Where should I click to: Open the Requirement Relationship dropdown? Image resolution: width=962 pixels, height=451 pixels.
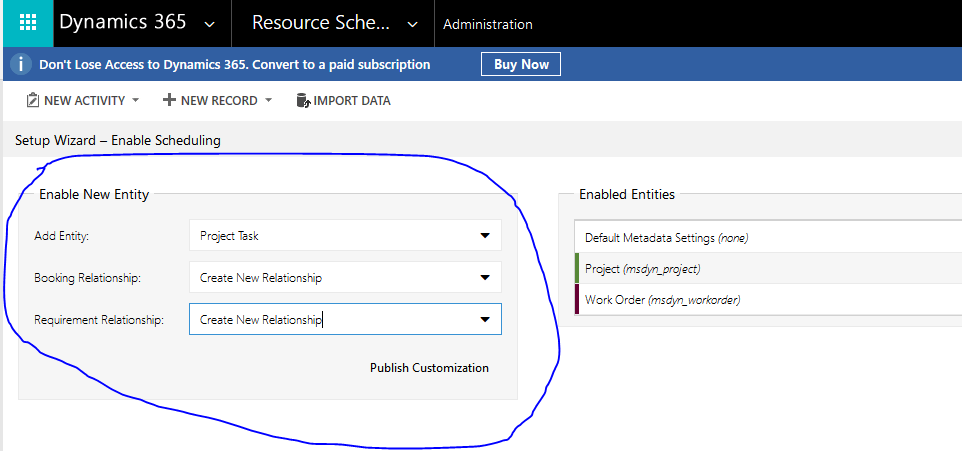point(345,319)
